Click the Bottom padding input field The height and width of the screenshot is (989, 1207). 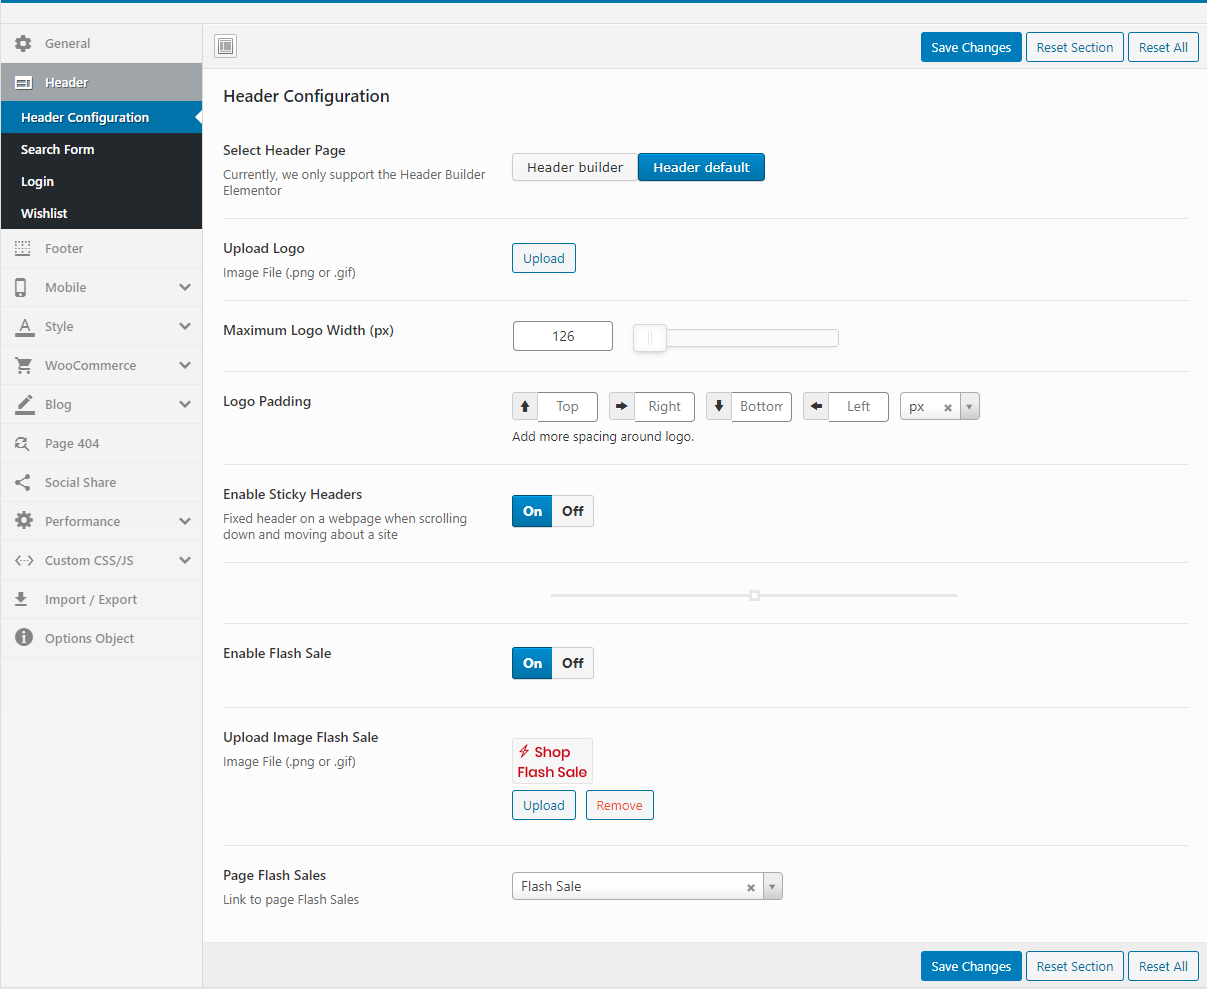click(761, 406)
